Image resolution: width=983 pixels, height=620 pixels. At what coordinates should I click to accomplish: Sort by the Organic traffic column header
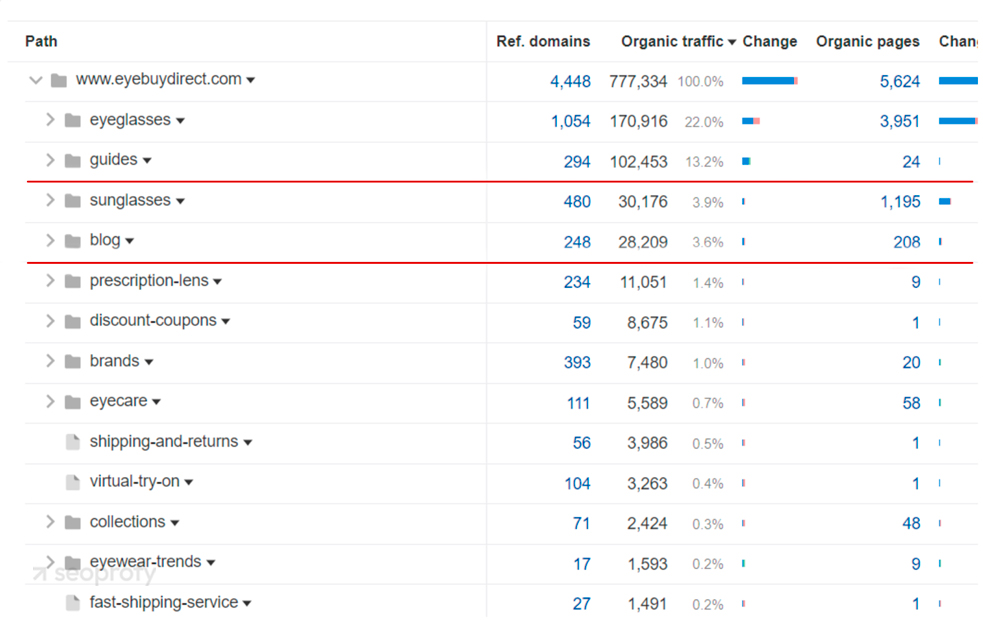678,41
